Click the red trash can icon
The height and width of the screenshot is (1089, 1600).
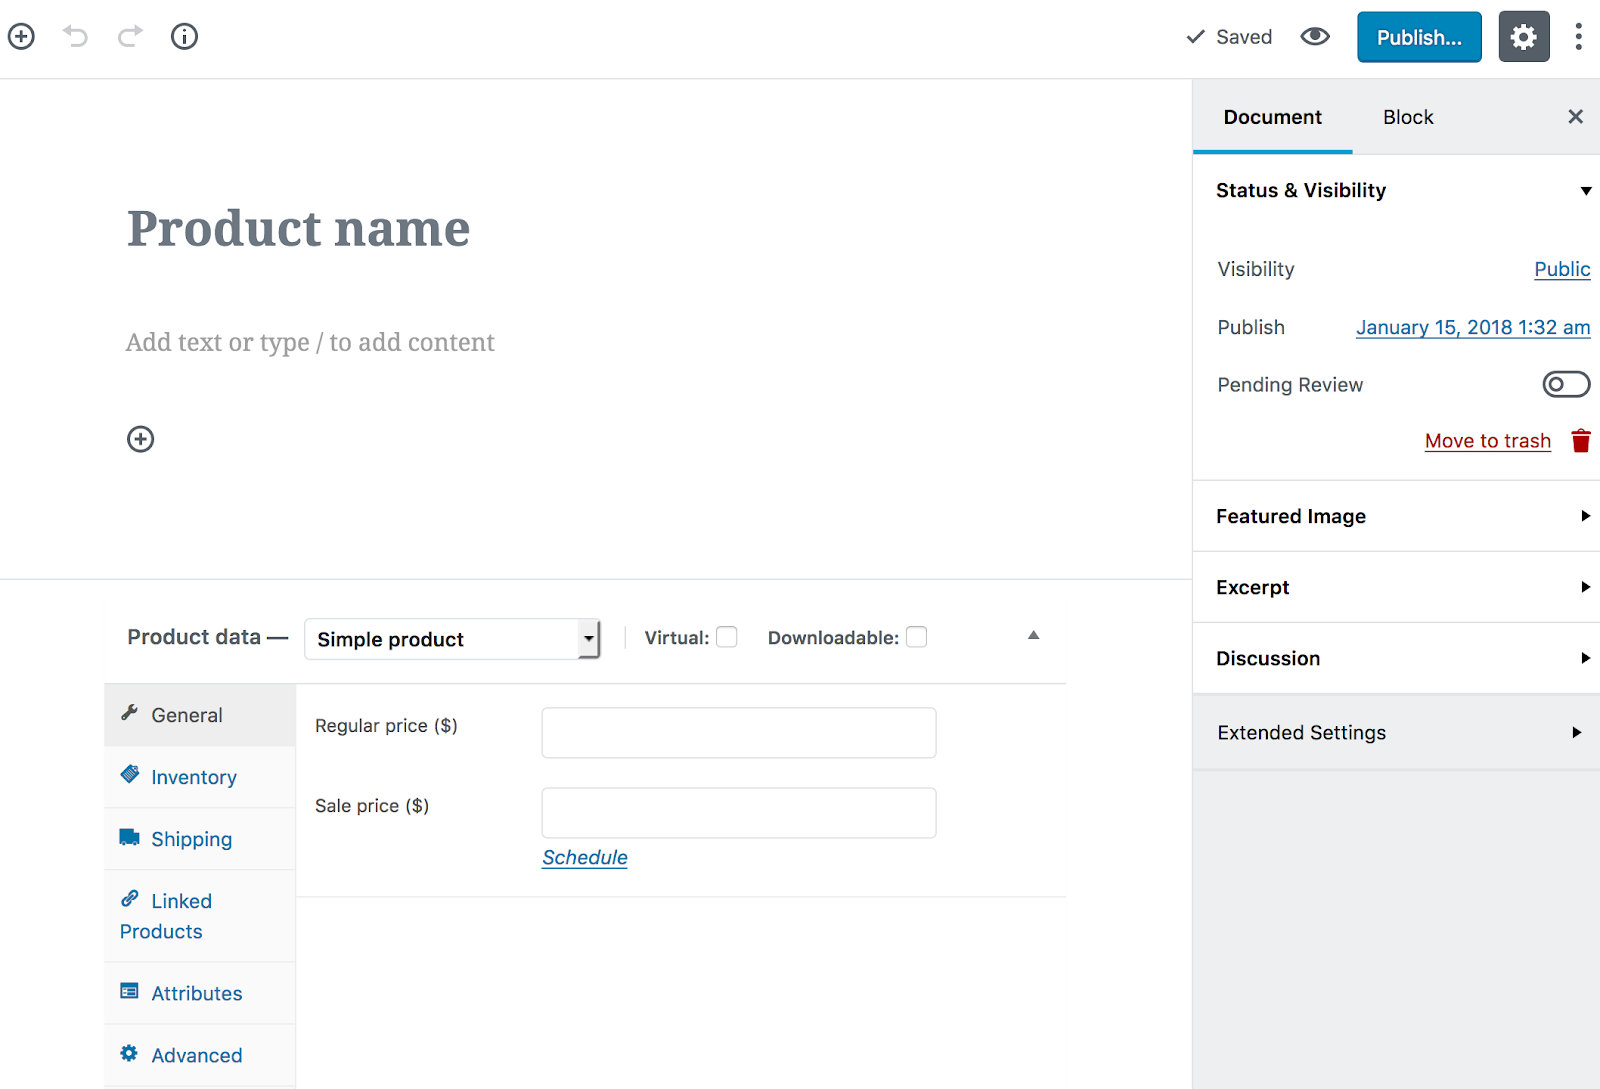pos(1580,441)
